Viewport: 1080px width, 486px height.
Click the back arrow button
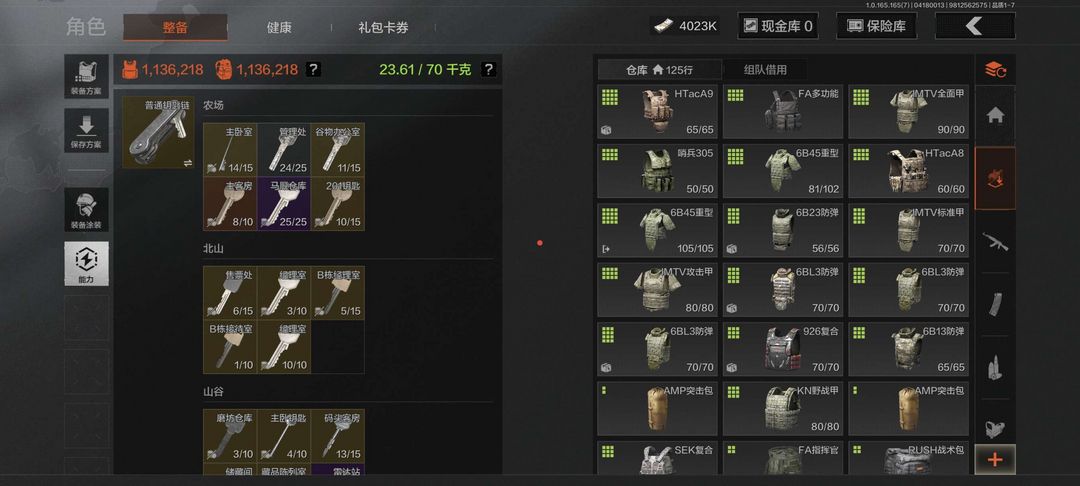[975, 26]
